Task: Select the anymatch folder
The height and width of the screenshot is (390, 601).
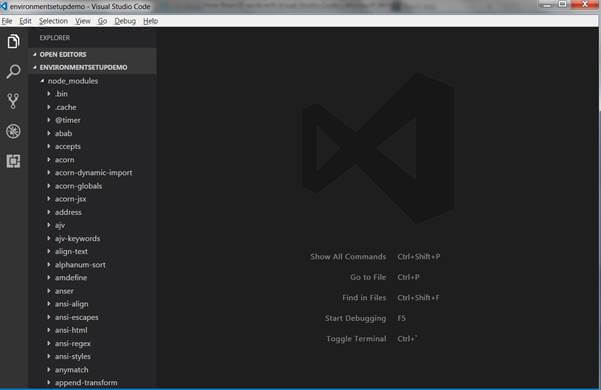Action: [x=72, y=370]
